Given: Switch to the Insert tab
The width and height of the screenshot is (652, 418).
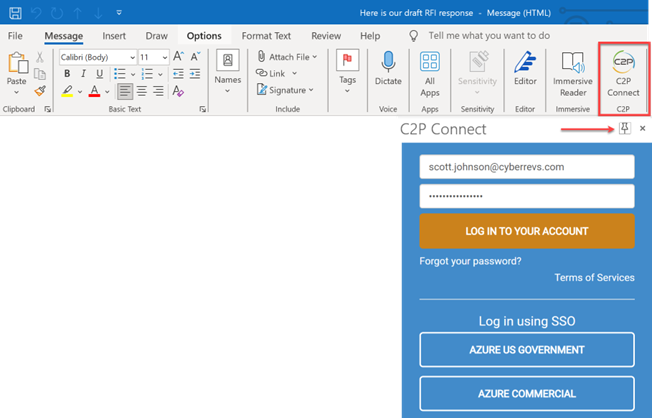Looking at the screenshot, I should [114, 36].
